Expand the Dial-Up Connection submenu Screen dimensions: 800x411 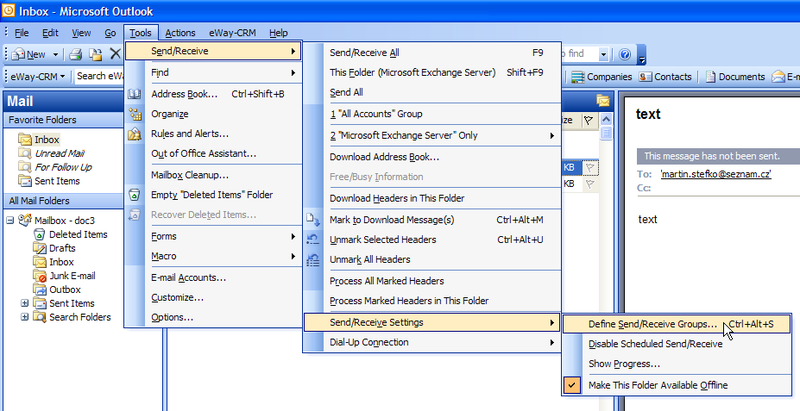pyautogui.click(x=552, y=343)
